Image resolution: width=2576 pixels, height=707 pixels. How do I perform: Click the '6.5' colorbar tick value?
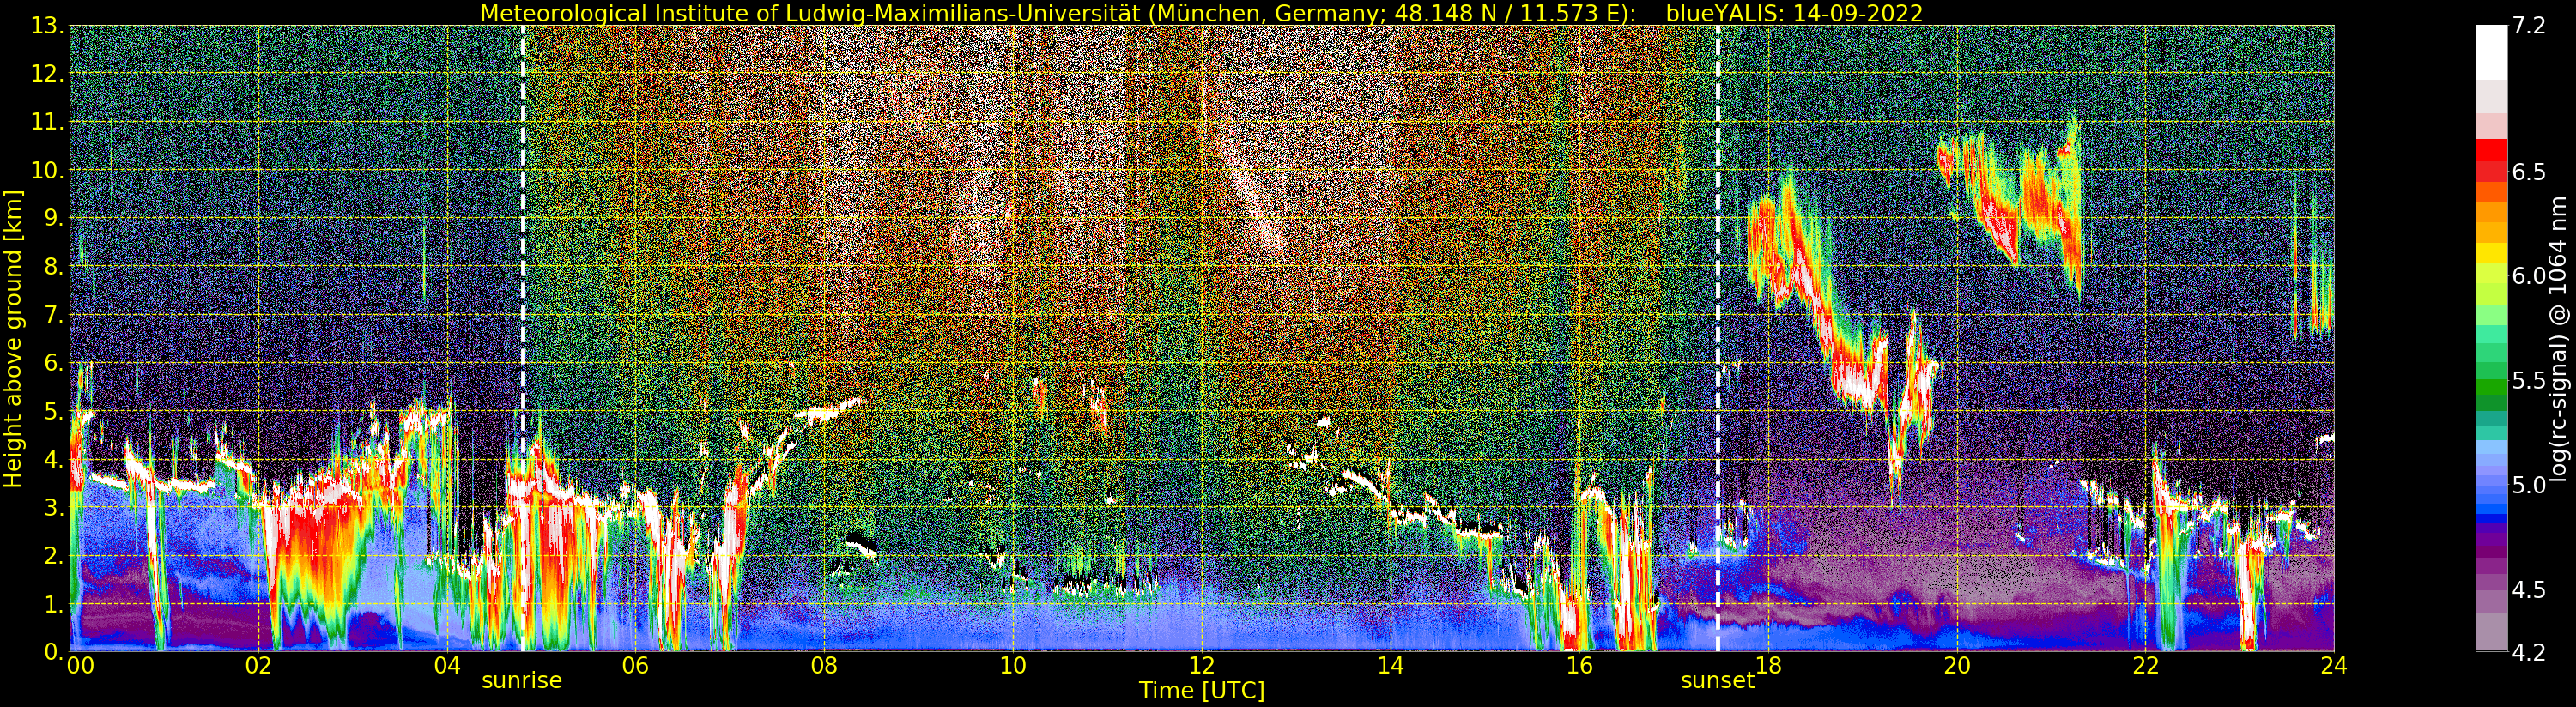point(2528,172)
